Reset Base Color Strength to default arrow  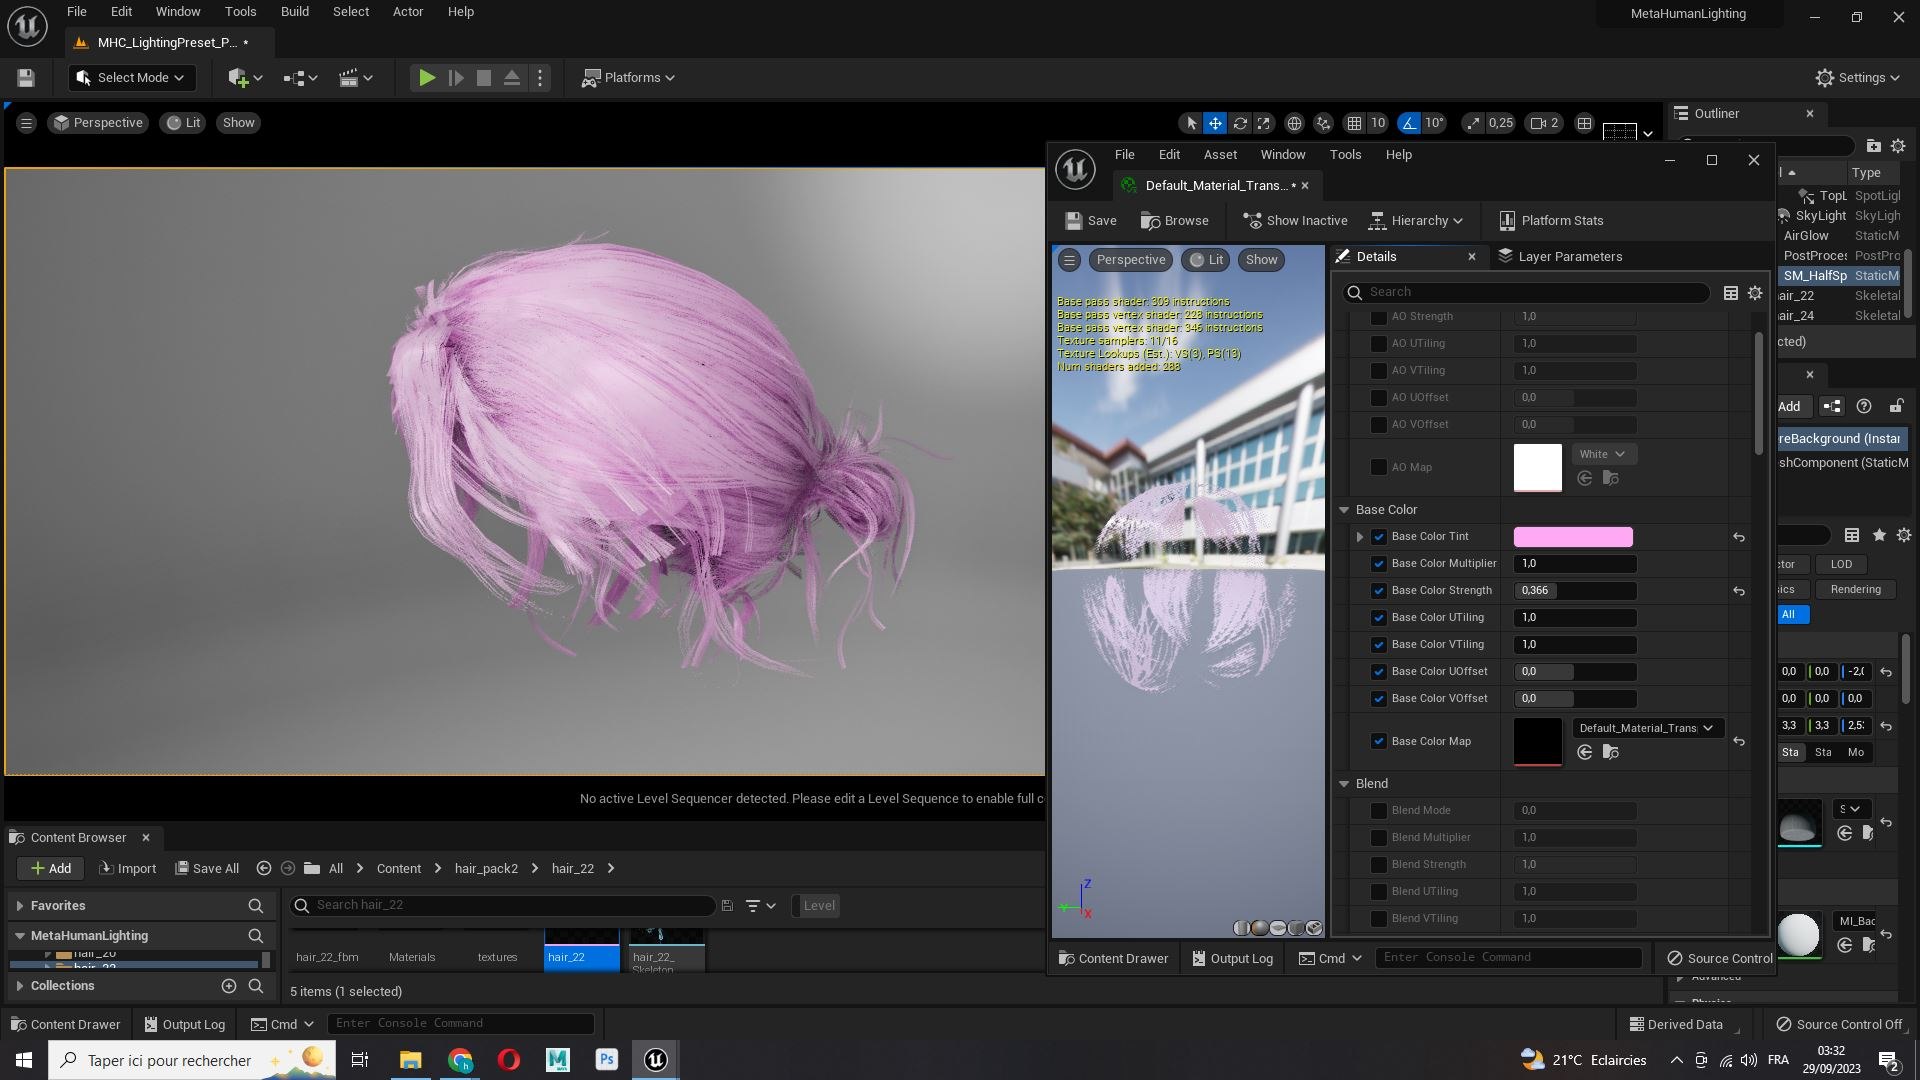[1739, 591]
